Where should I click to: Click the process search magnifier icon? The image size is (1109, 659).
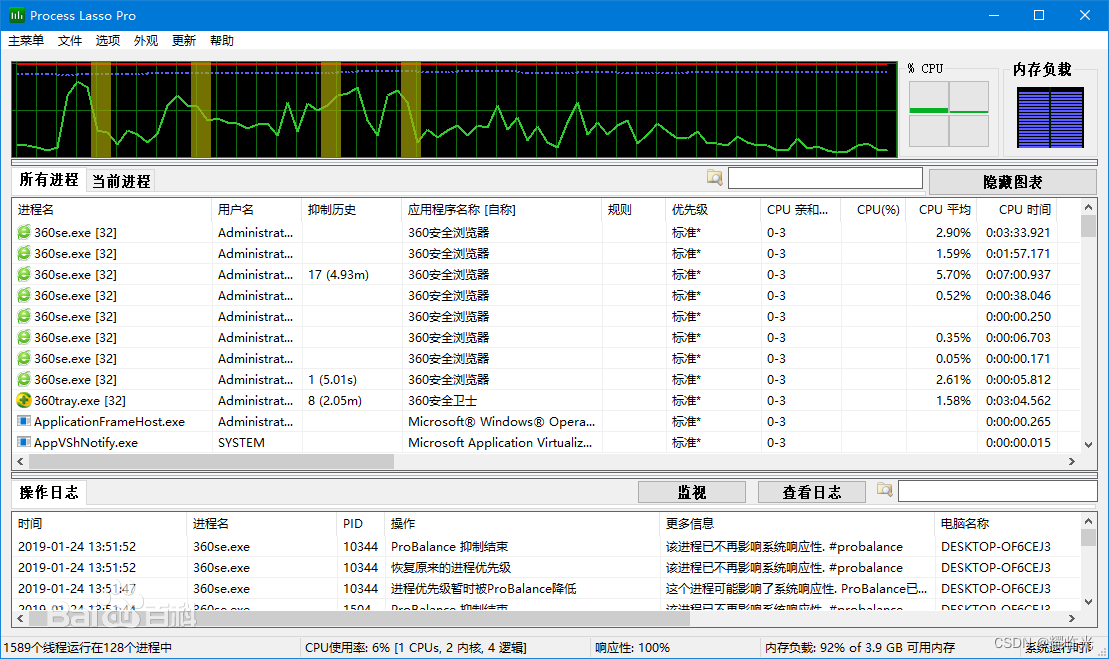(714, 178)
